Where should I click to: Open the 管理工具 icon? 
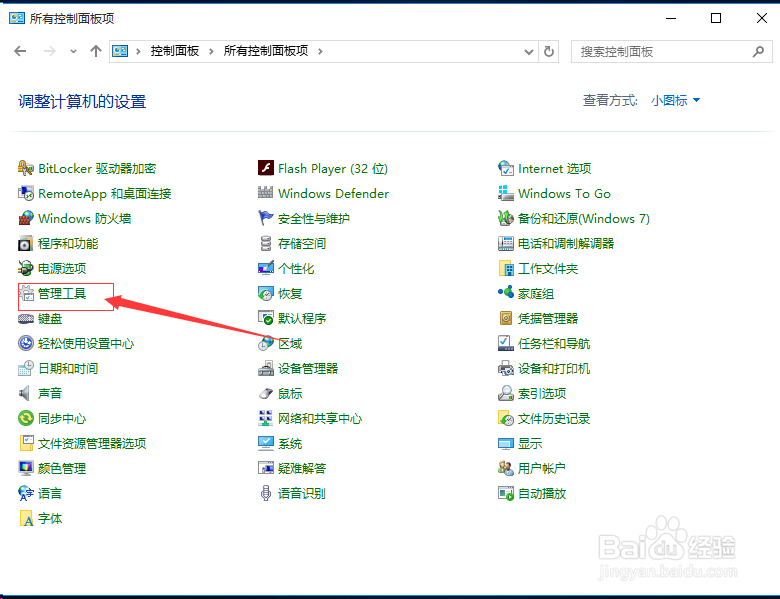[x=25, y=294]
